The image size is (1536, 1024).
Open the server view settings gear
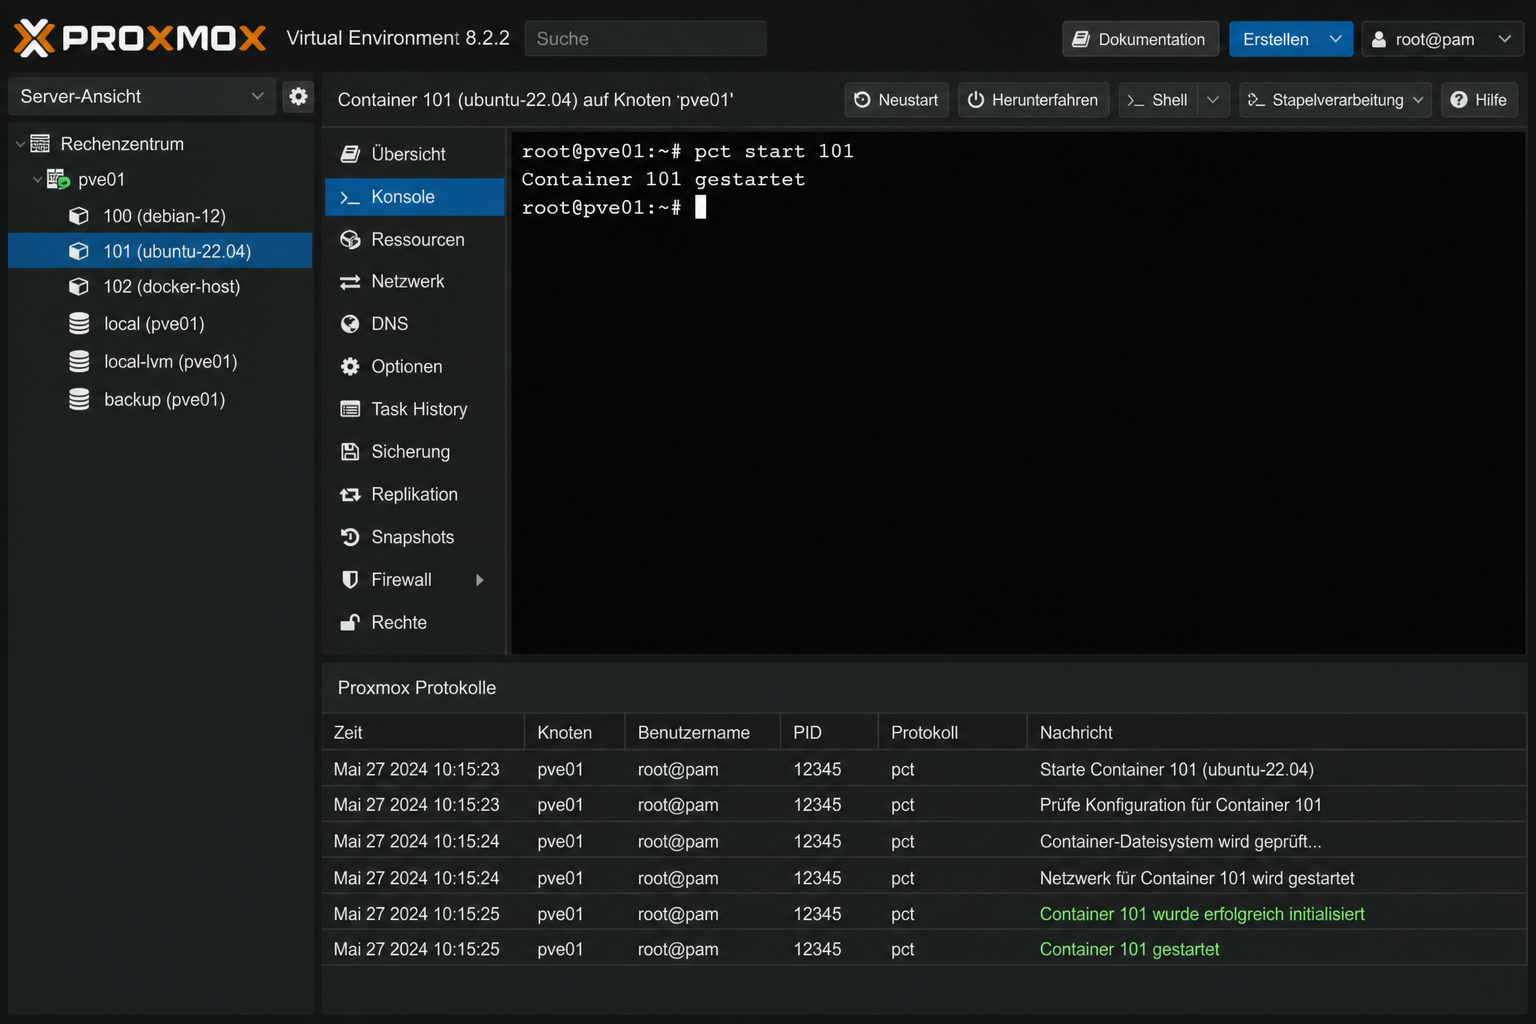pyautogui.click(x=298, y=96)
